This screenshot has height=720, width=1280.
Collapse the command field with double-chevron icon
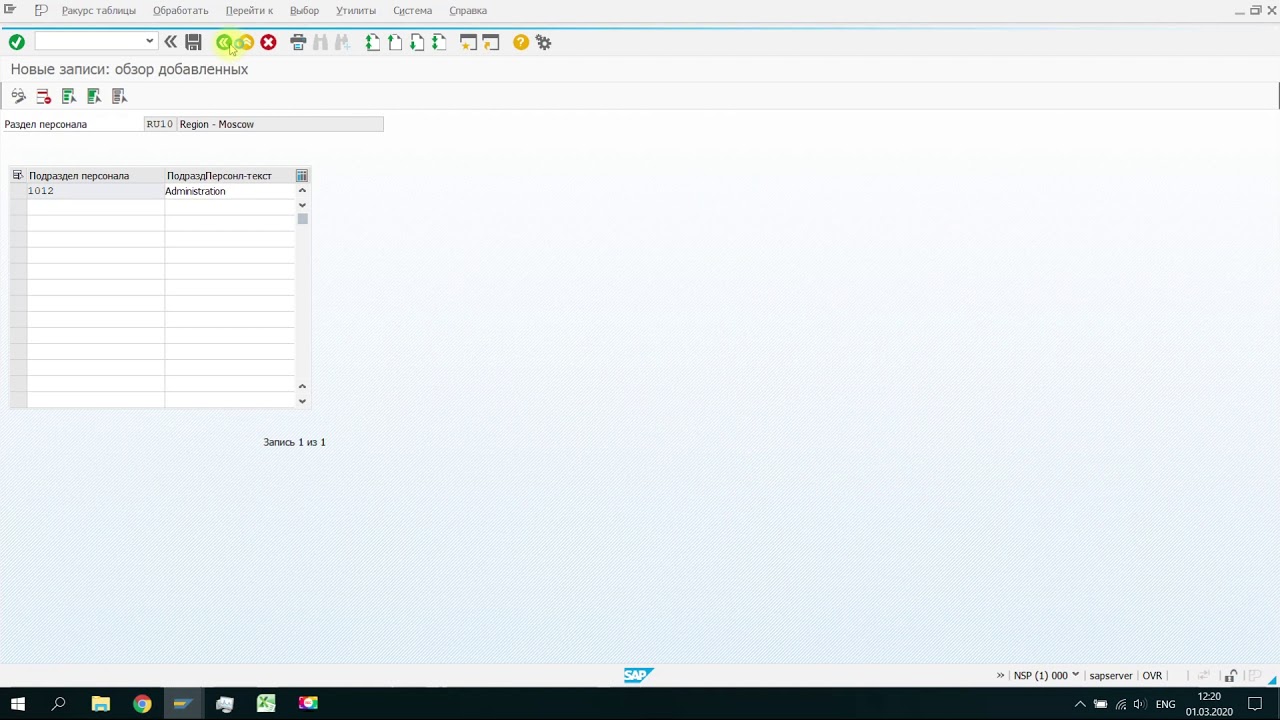170,42
